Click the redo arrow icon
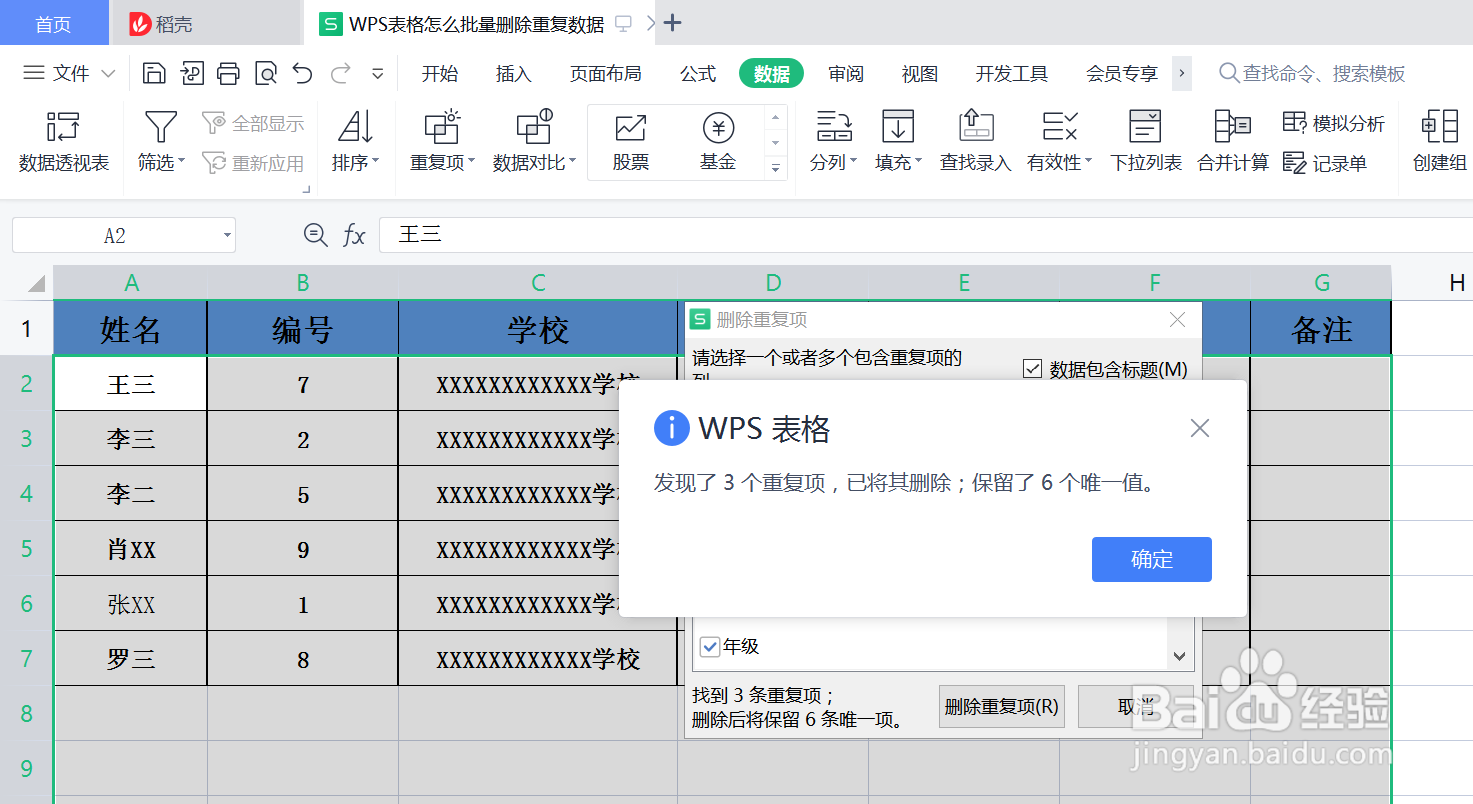The height and width of the screenshot is (804, 1473). (340, 73)
